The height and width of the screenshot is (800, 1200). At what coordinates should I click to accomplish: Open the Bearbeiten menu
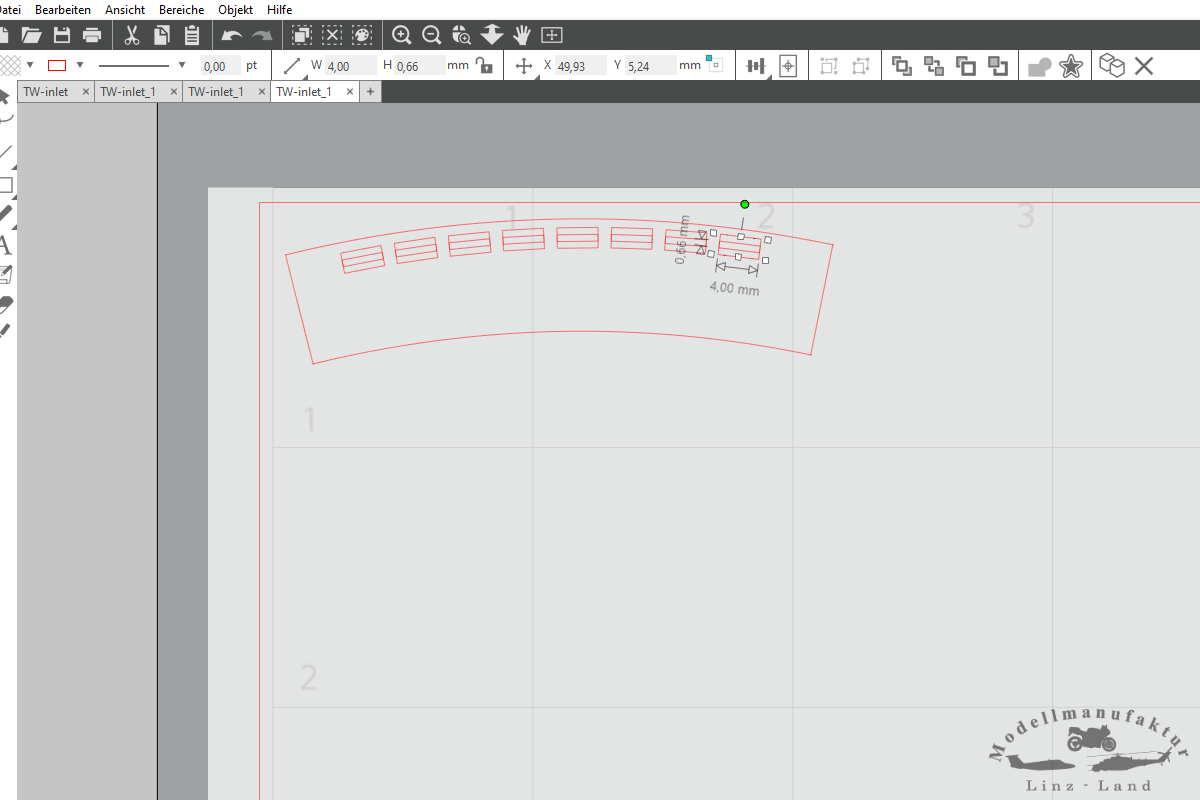coord(63,9)
